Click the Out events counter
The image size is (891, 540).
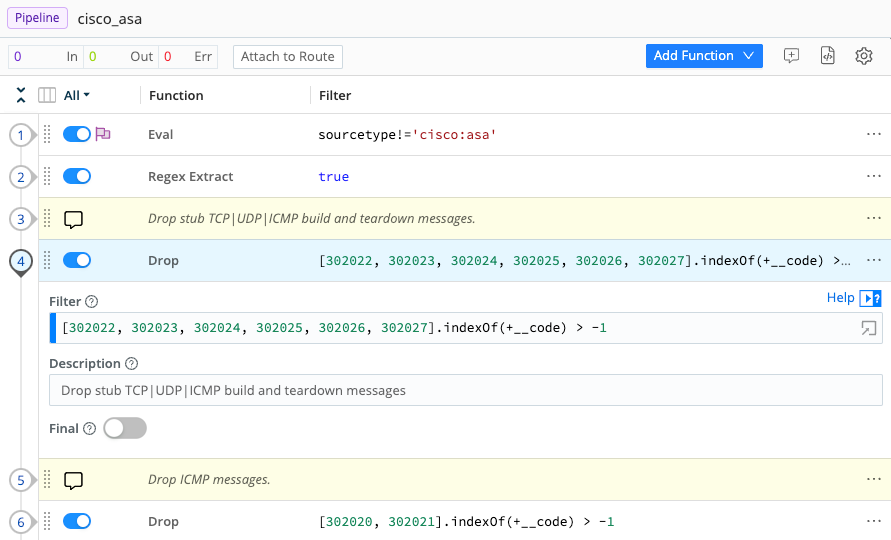pyautogui.click(x=120, y=56)
